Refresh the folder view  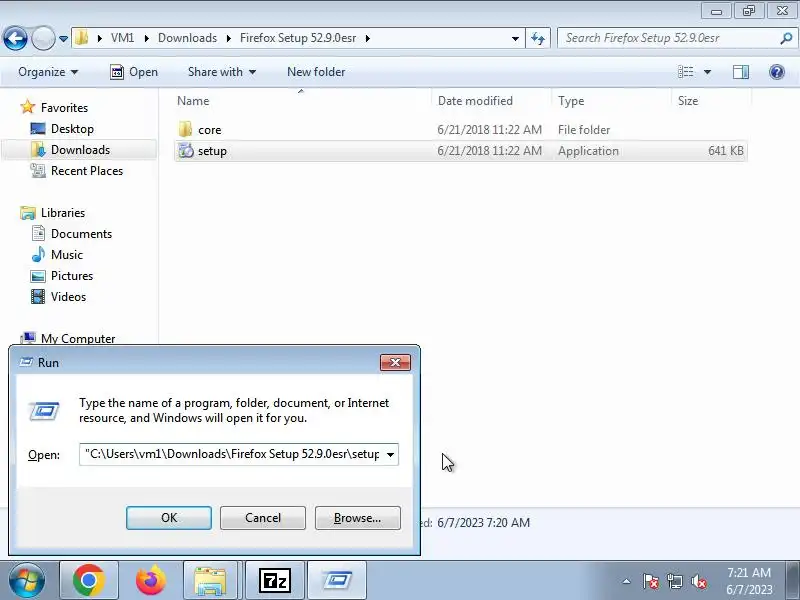point(538,38)
